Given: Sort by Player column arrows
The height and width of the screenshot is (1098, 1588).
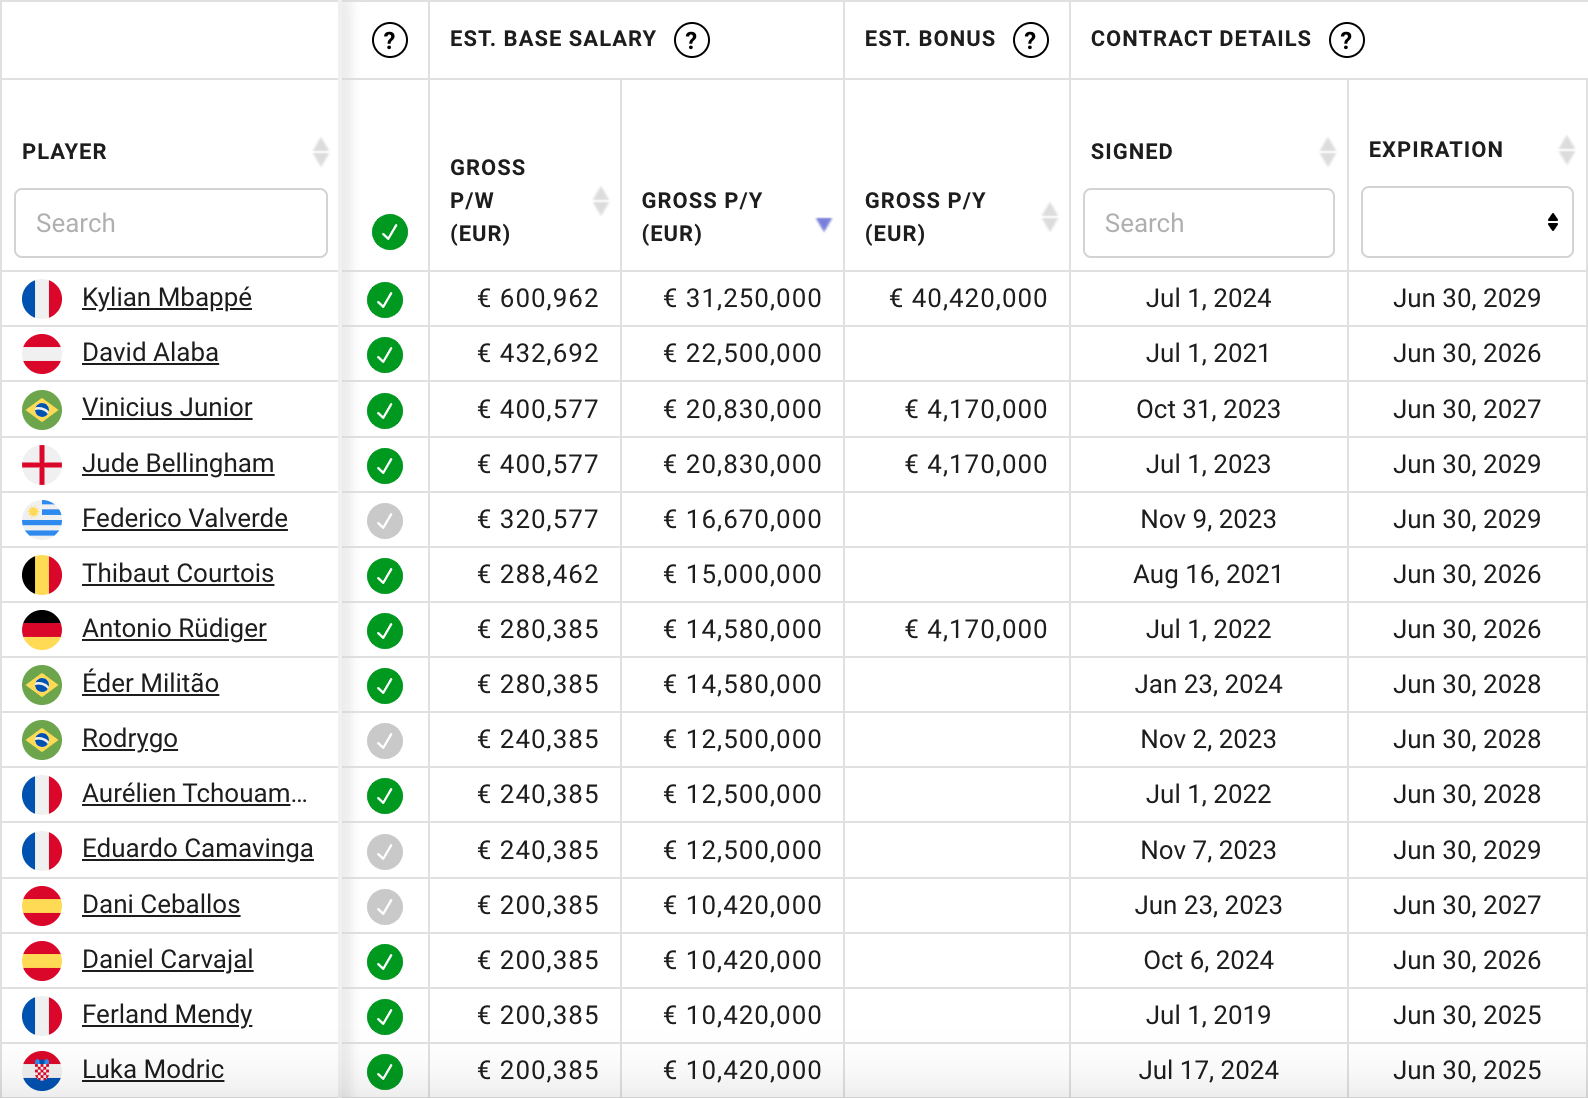Looking at the screenshot, I should coord(320,152).
